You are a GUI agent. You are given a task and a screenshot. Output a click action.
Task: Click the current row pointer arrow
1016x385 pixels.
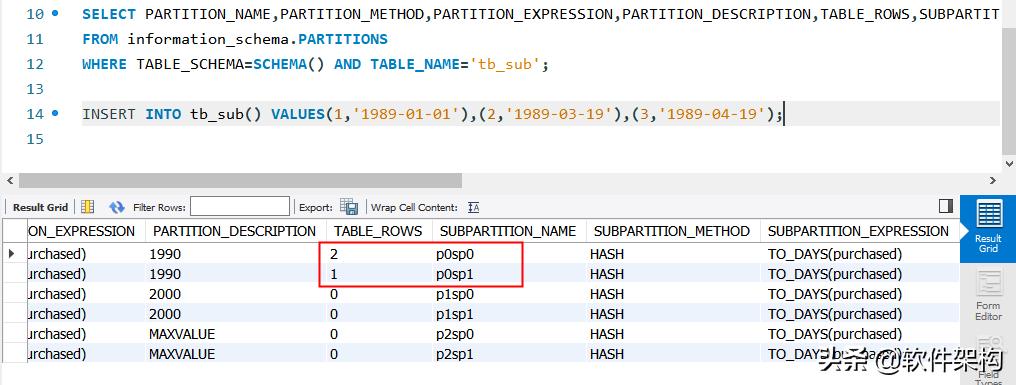tap(12, 253)
